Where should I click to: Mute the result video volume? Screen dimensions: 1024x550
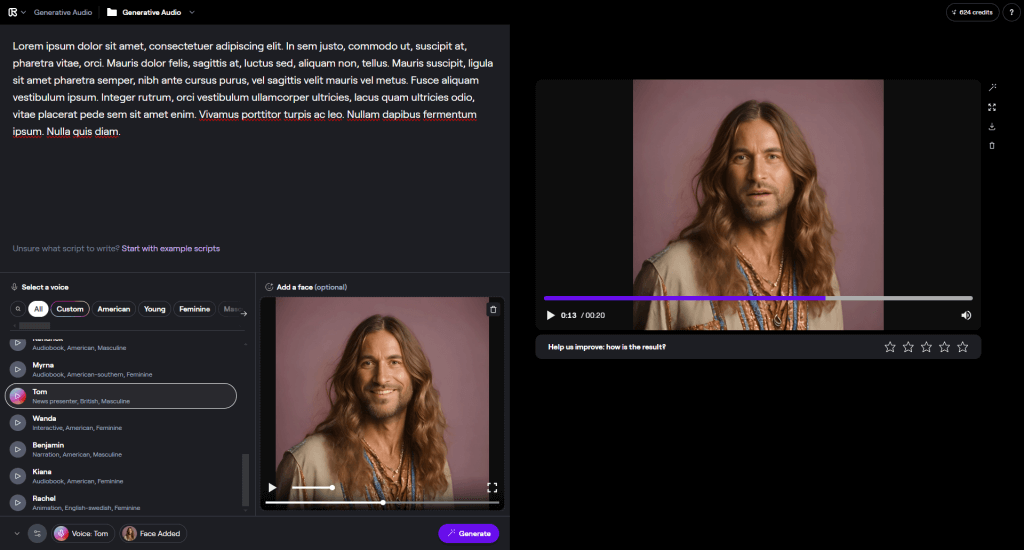click(x=966, y=315)
